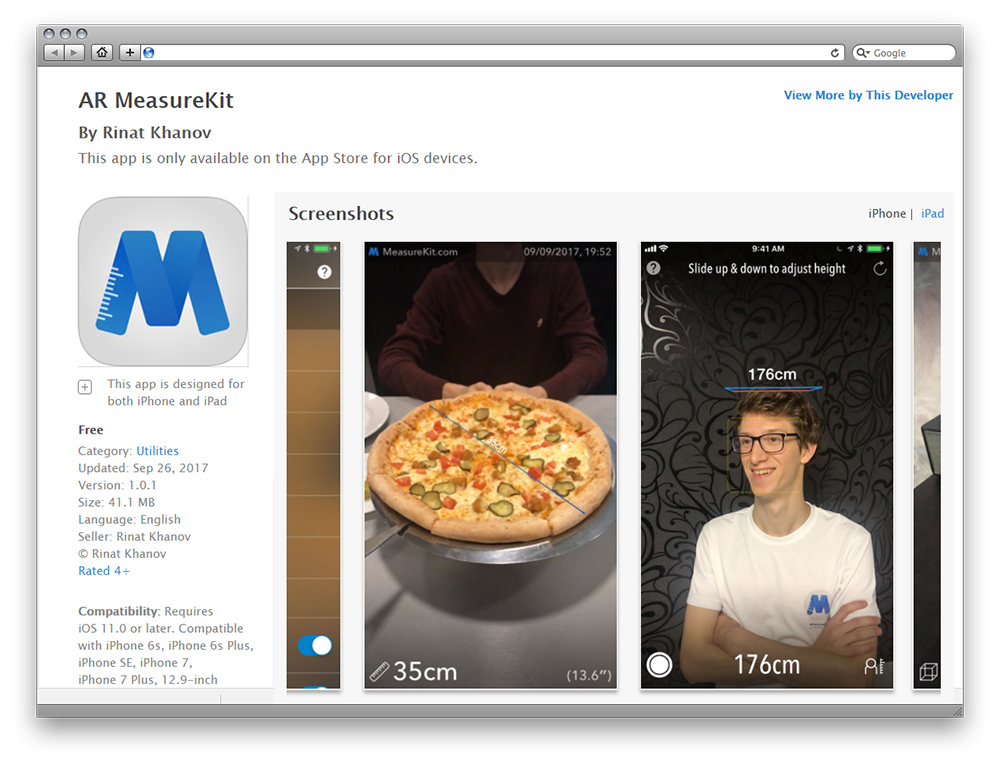Switch to iPad screenshots tab
Image resolution: width=1000 pixels, height=766 pixels.
click(932, 213)
